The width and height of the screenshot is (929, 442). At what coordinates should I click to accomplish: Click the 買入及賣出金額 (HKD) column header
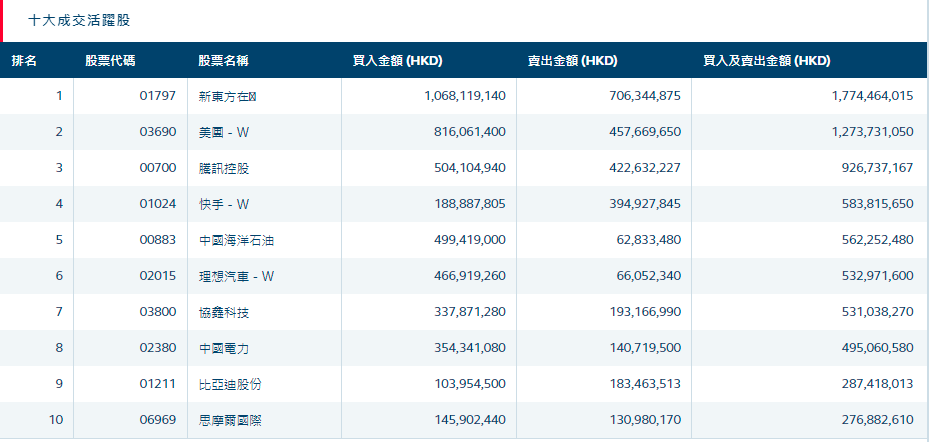(x=767, y=60)
